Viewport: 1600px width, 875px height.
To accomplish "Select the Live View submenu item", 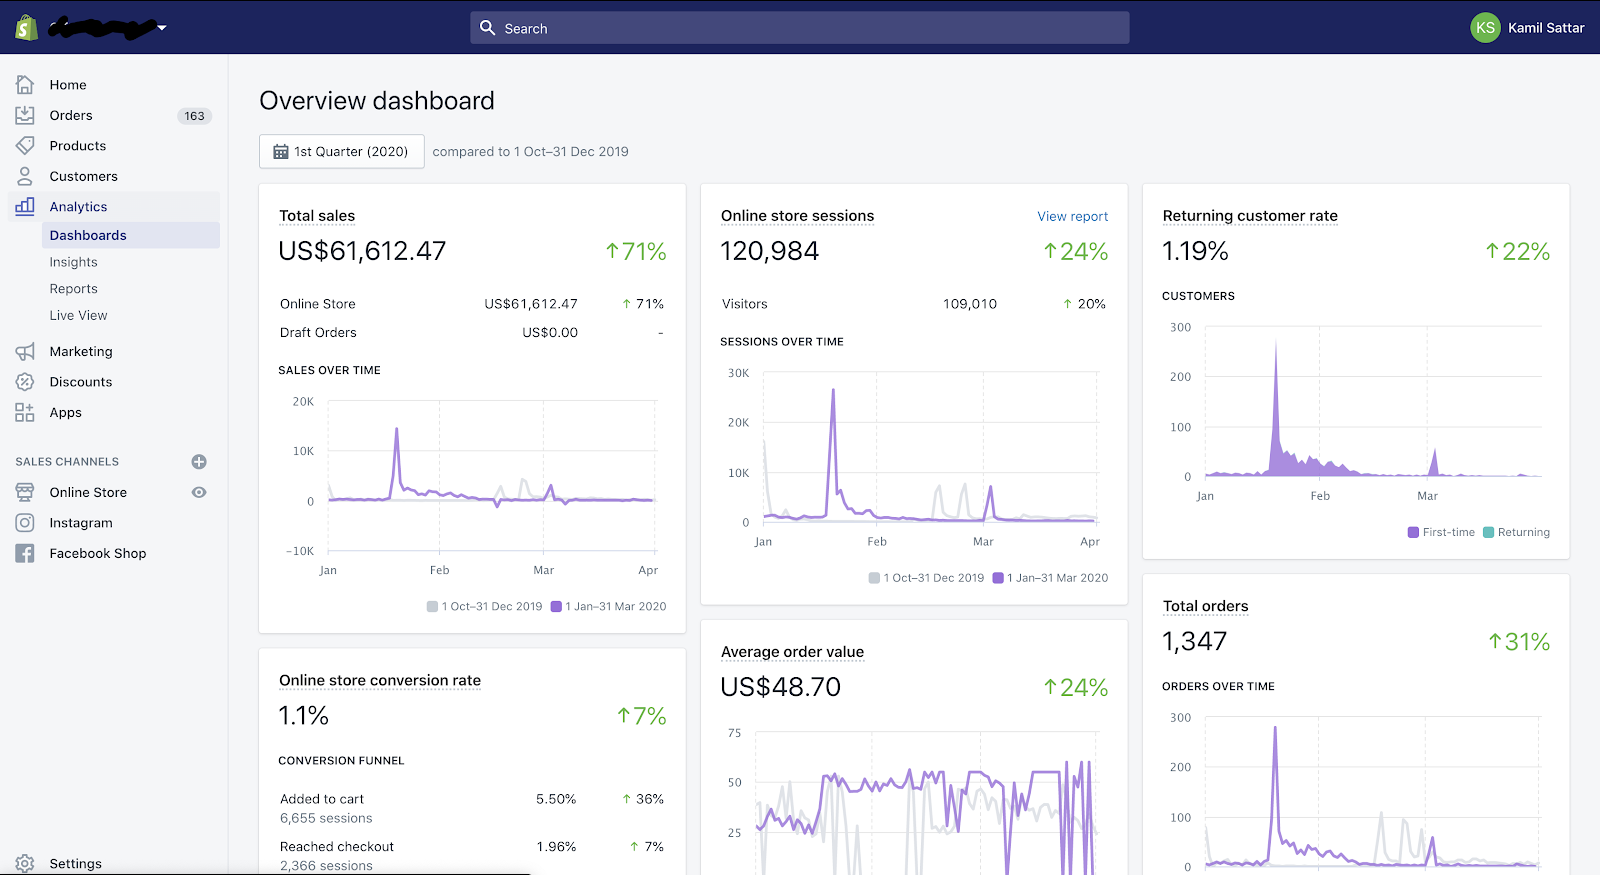I will click(79, 315).
